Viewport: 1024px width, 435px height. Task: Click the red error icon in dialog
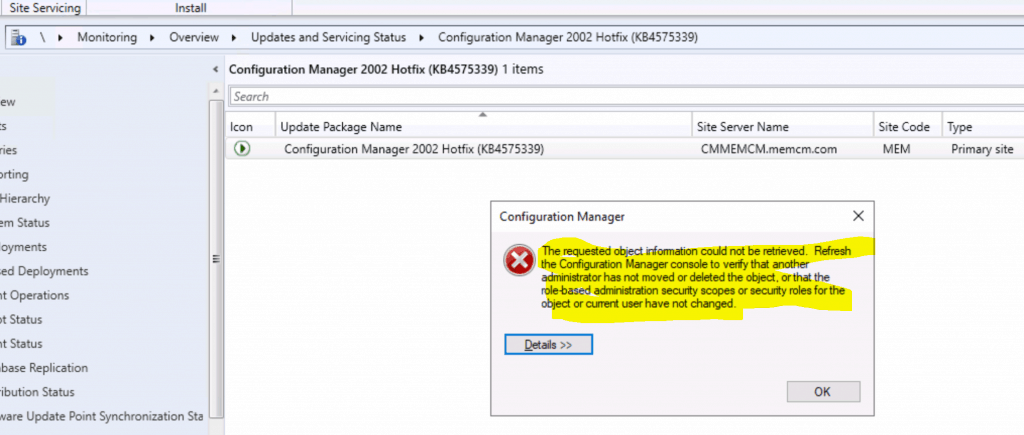[519, 261]
